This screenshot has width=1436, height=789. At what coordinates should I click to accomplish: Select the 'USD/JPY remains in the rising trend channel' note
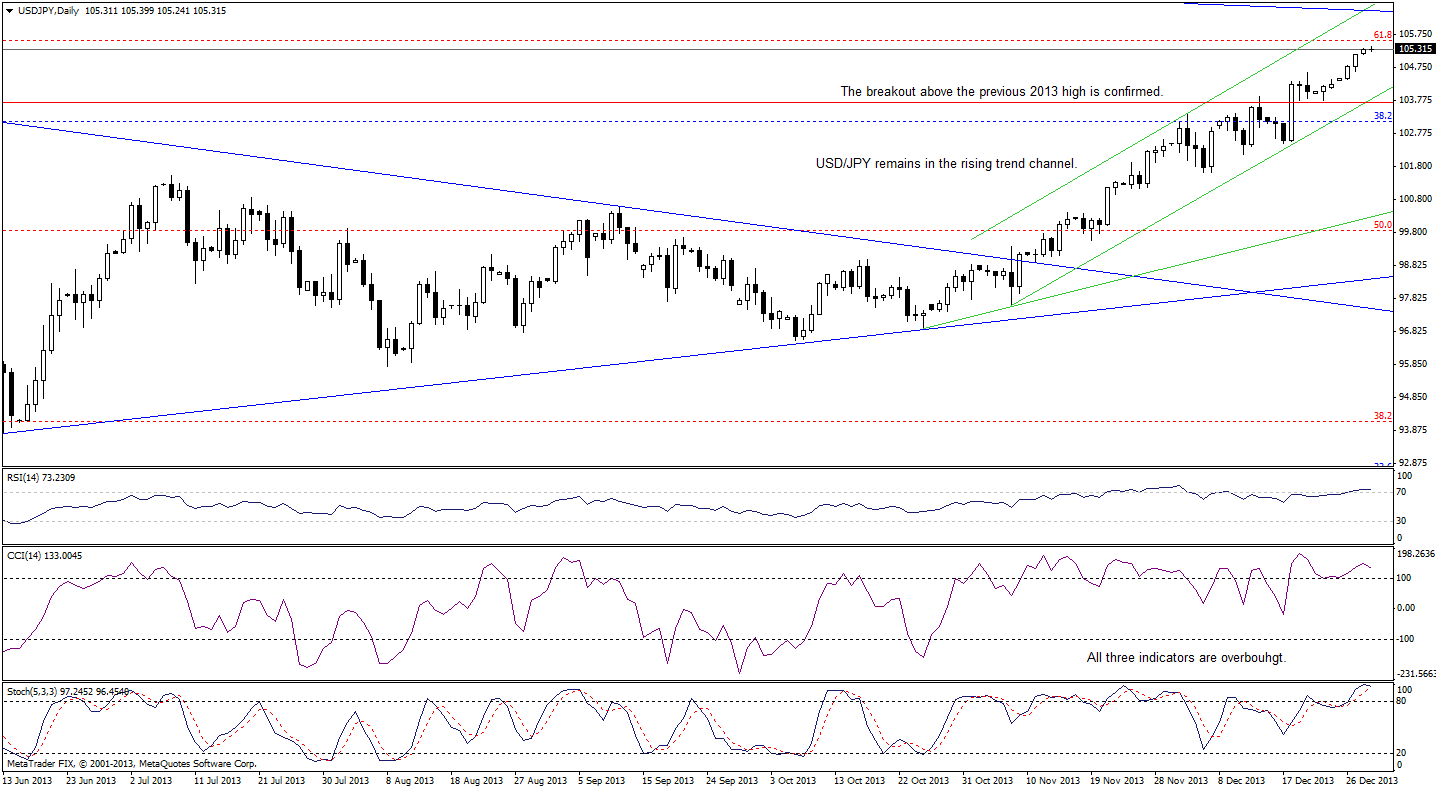(947, 163)
